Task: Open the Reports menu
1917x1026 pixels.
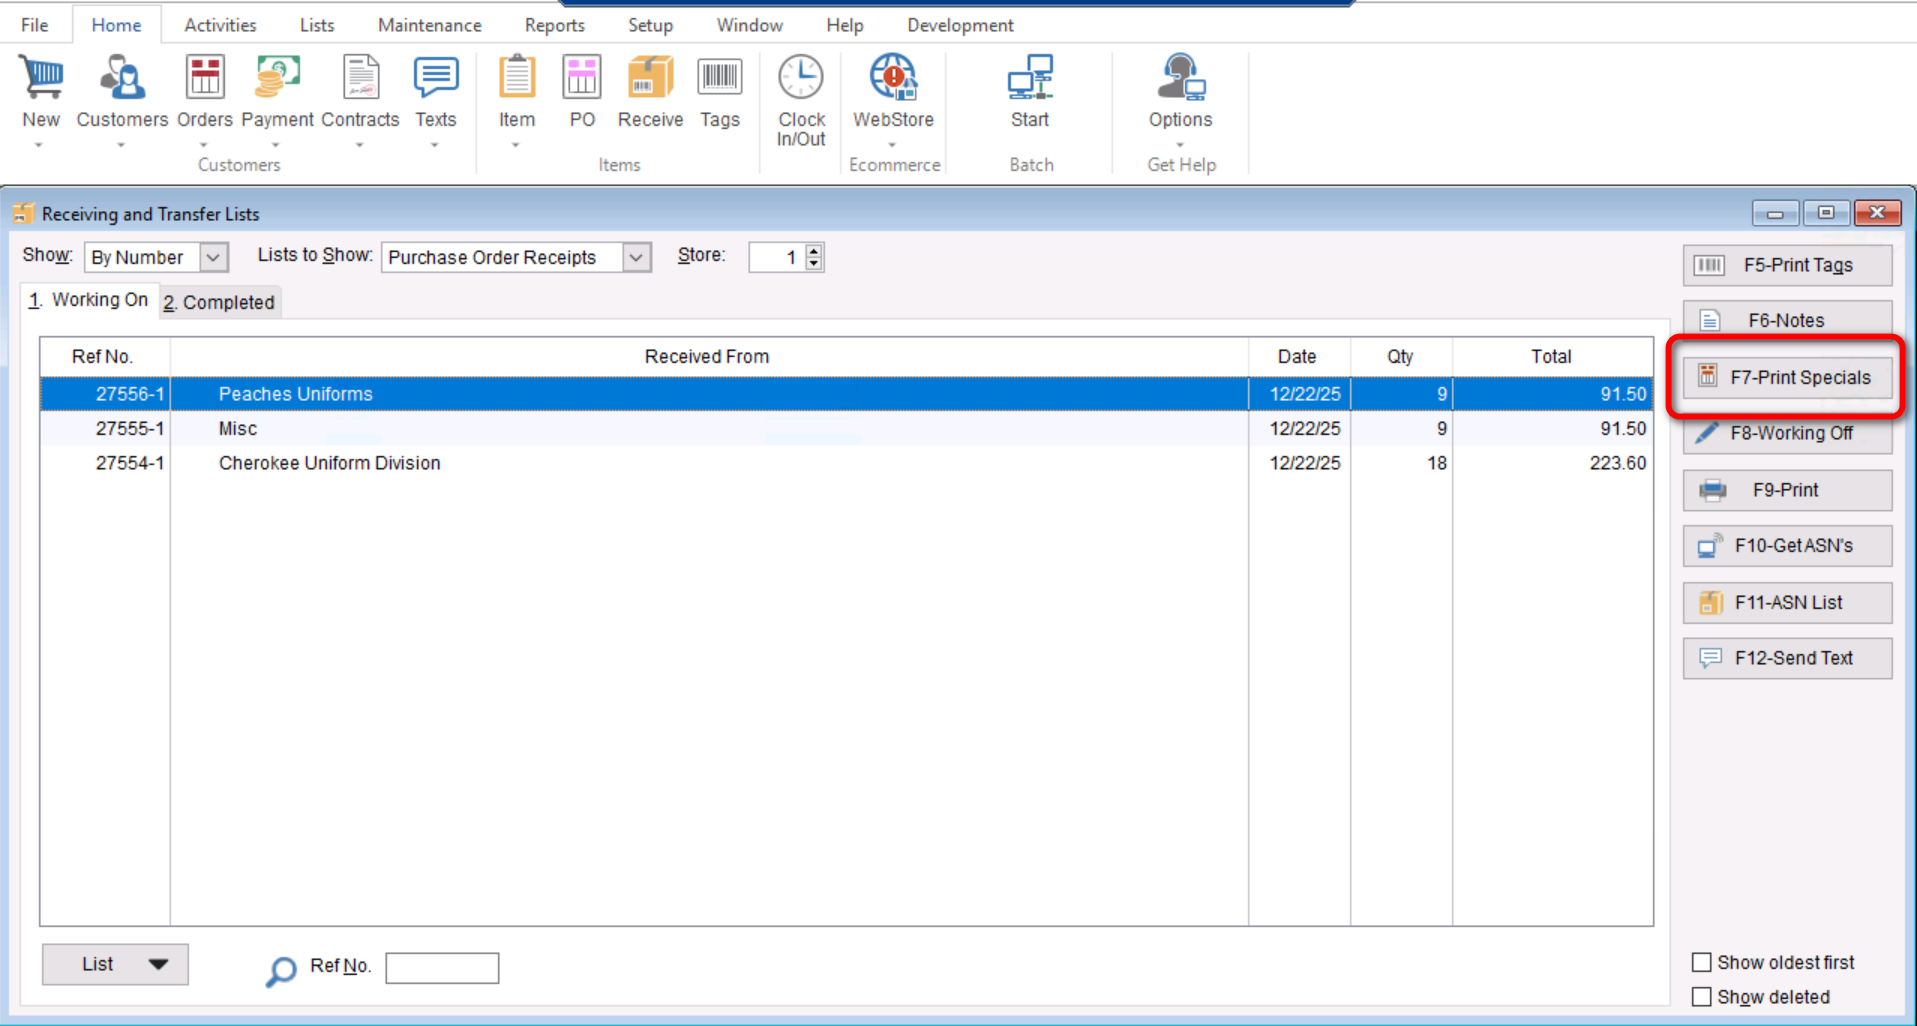Action: [x=554, y=25]
